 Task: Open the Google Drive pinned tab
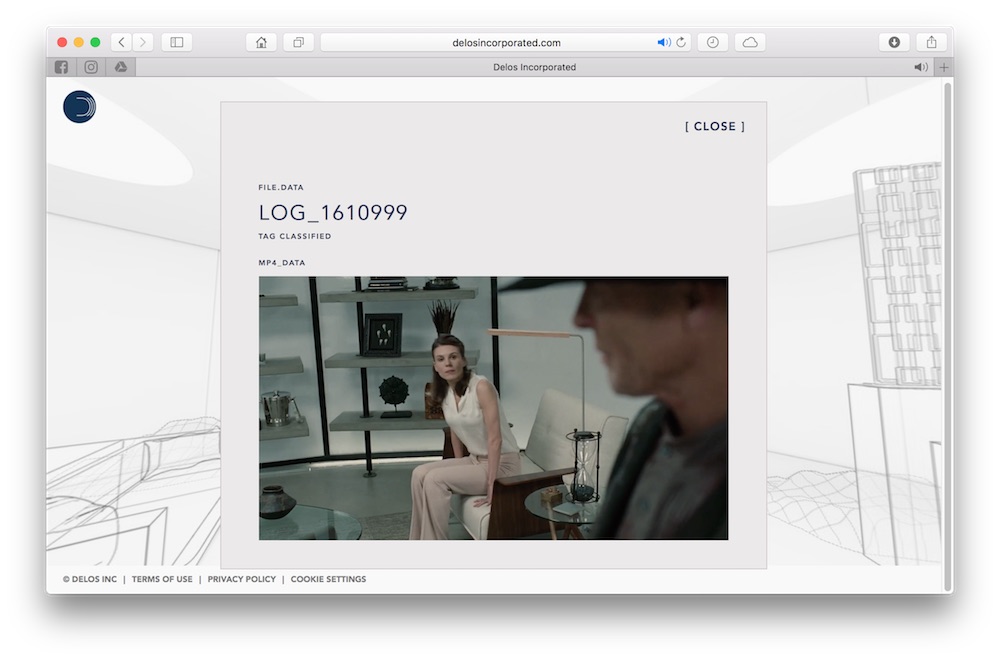[x=121, y=67]
